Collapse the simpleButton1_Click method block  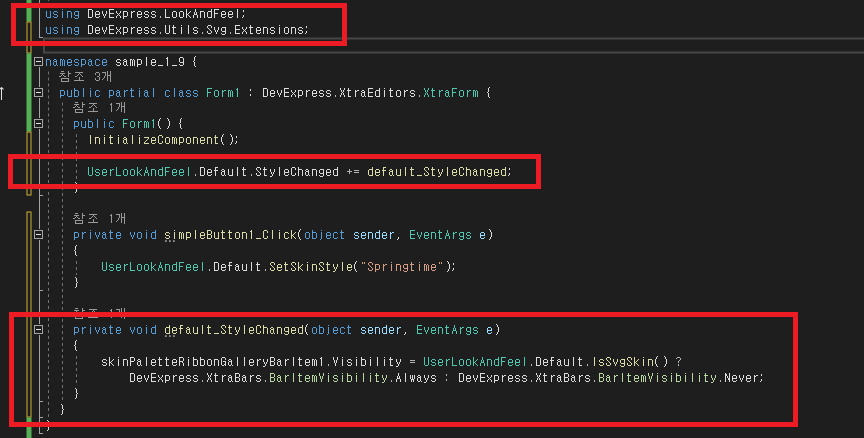(x=39, y=235)
